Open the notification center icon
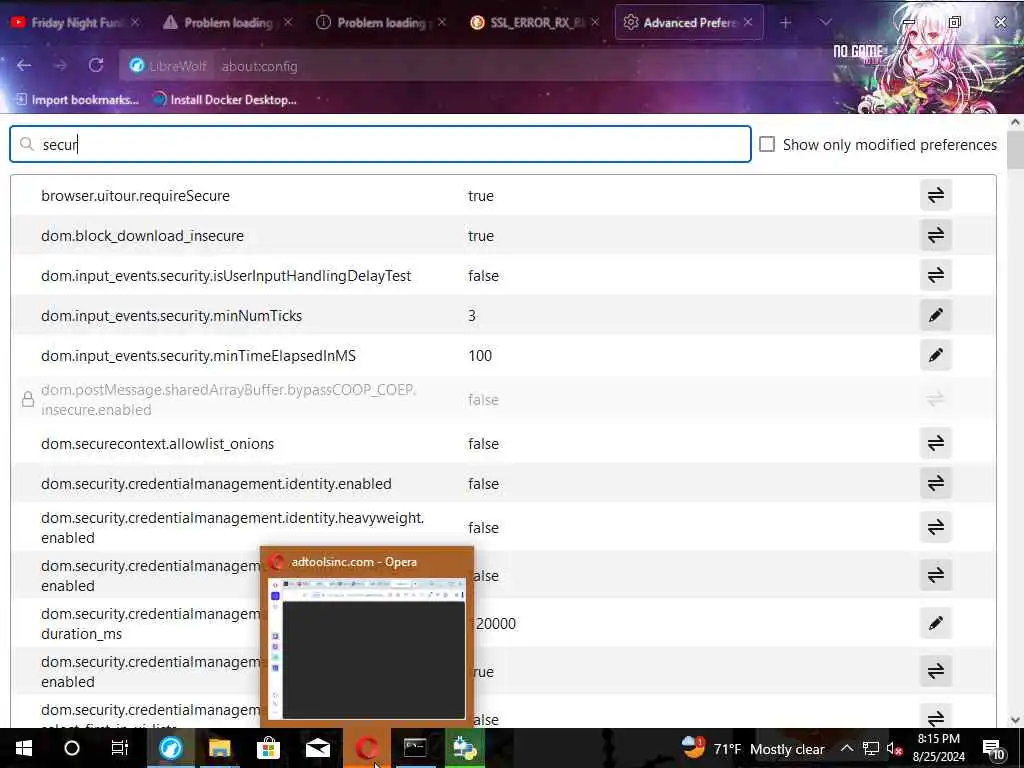 tap(994, 748)
